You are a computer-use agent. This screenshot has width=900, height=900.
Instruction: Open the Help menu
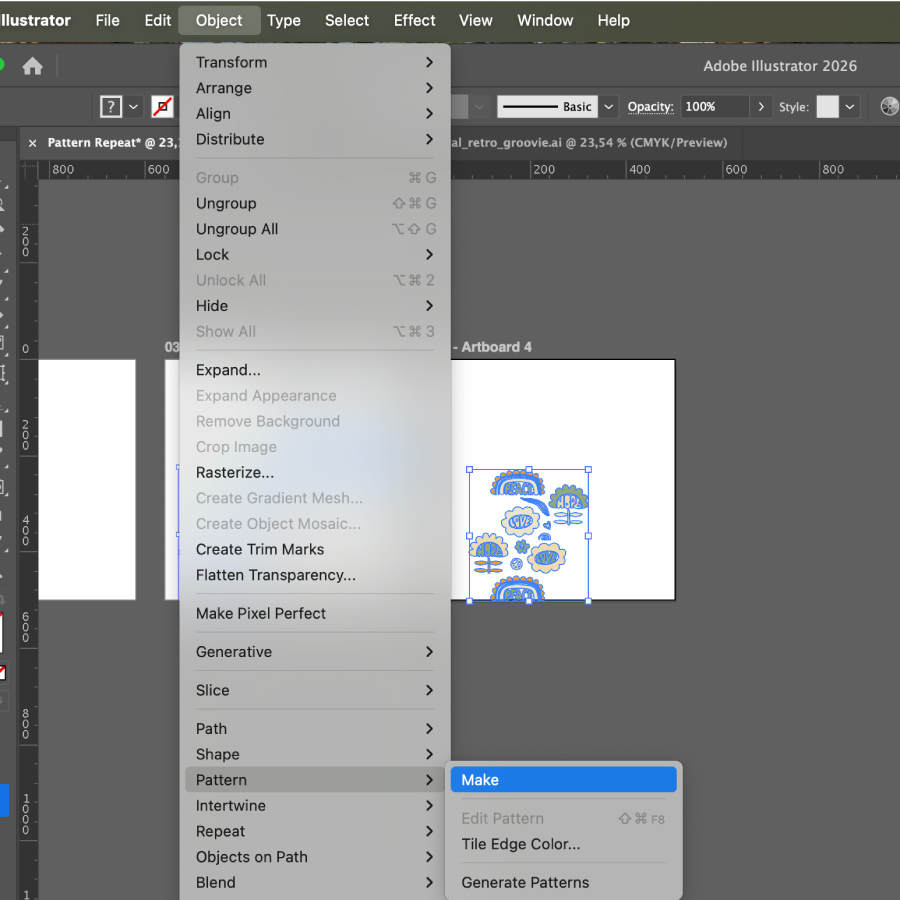tap(613, 21)
